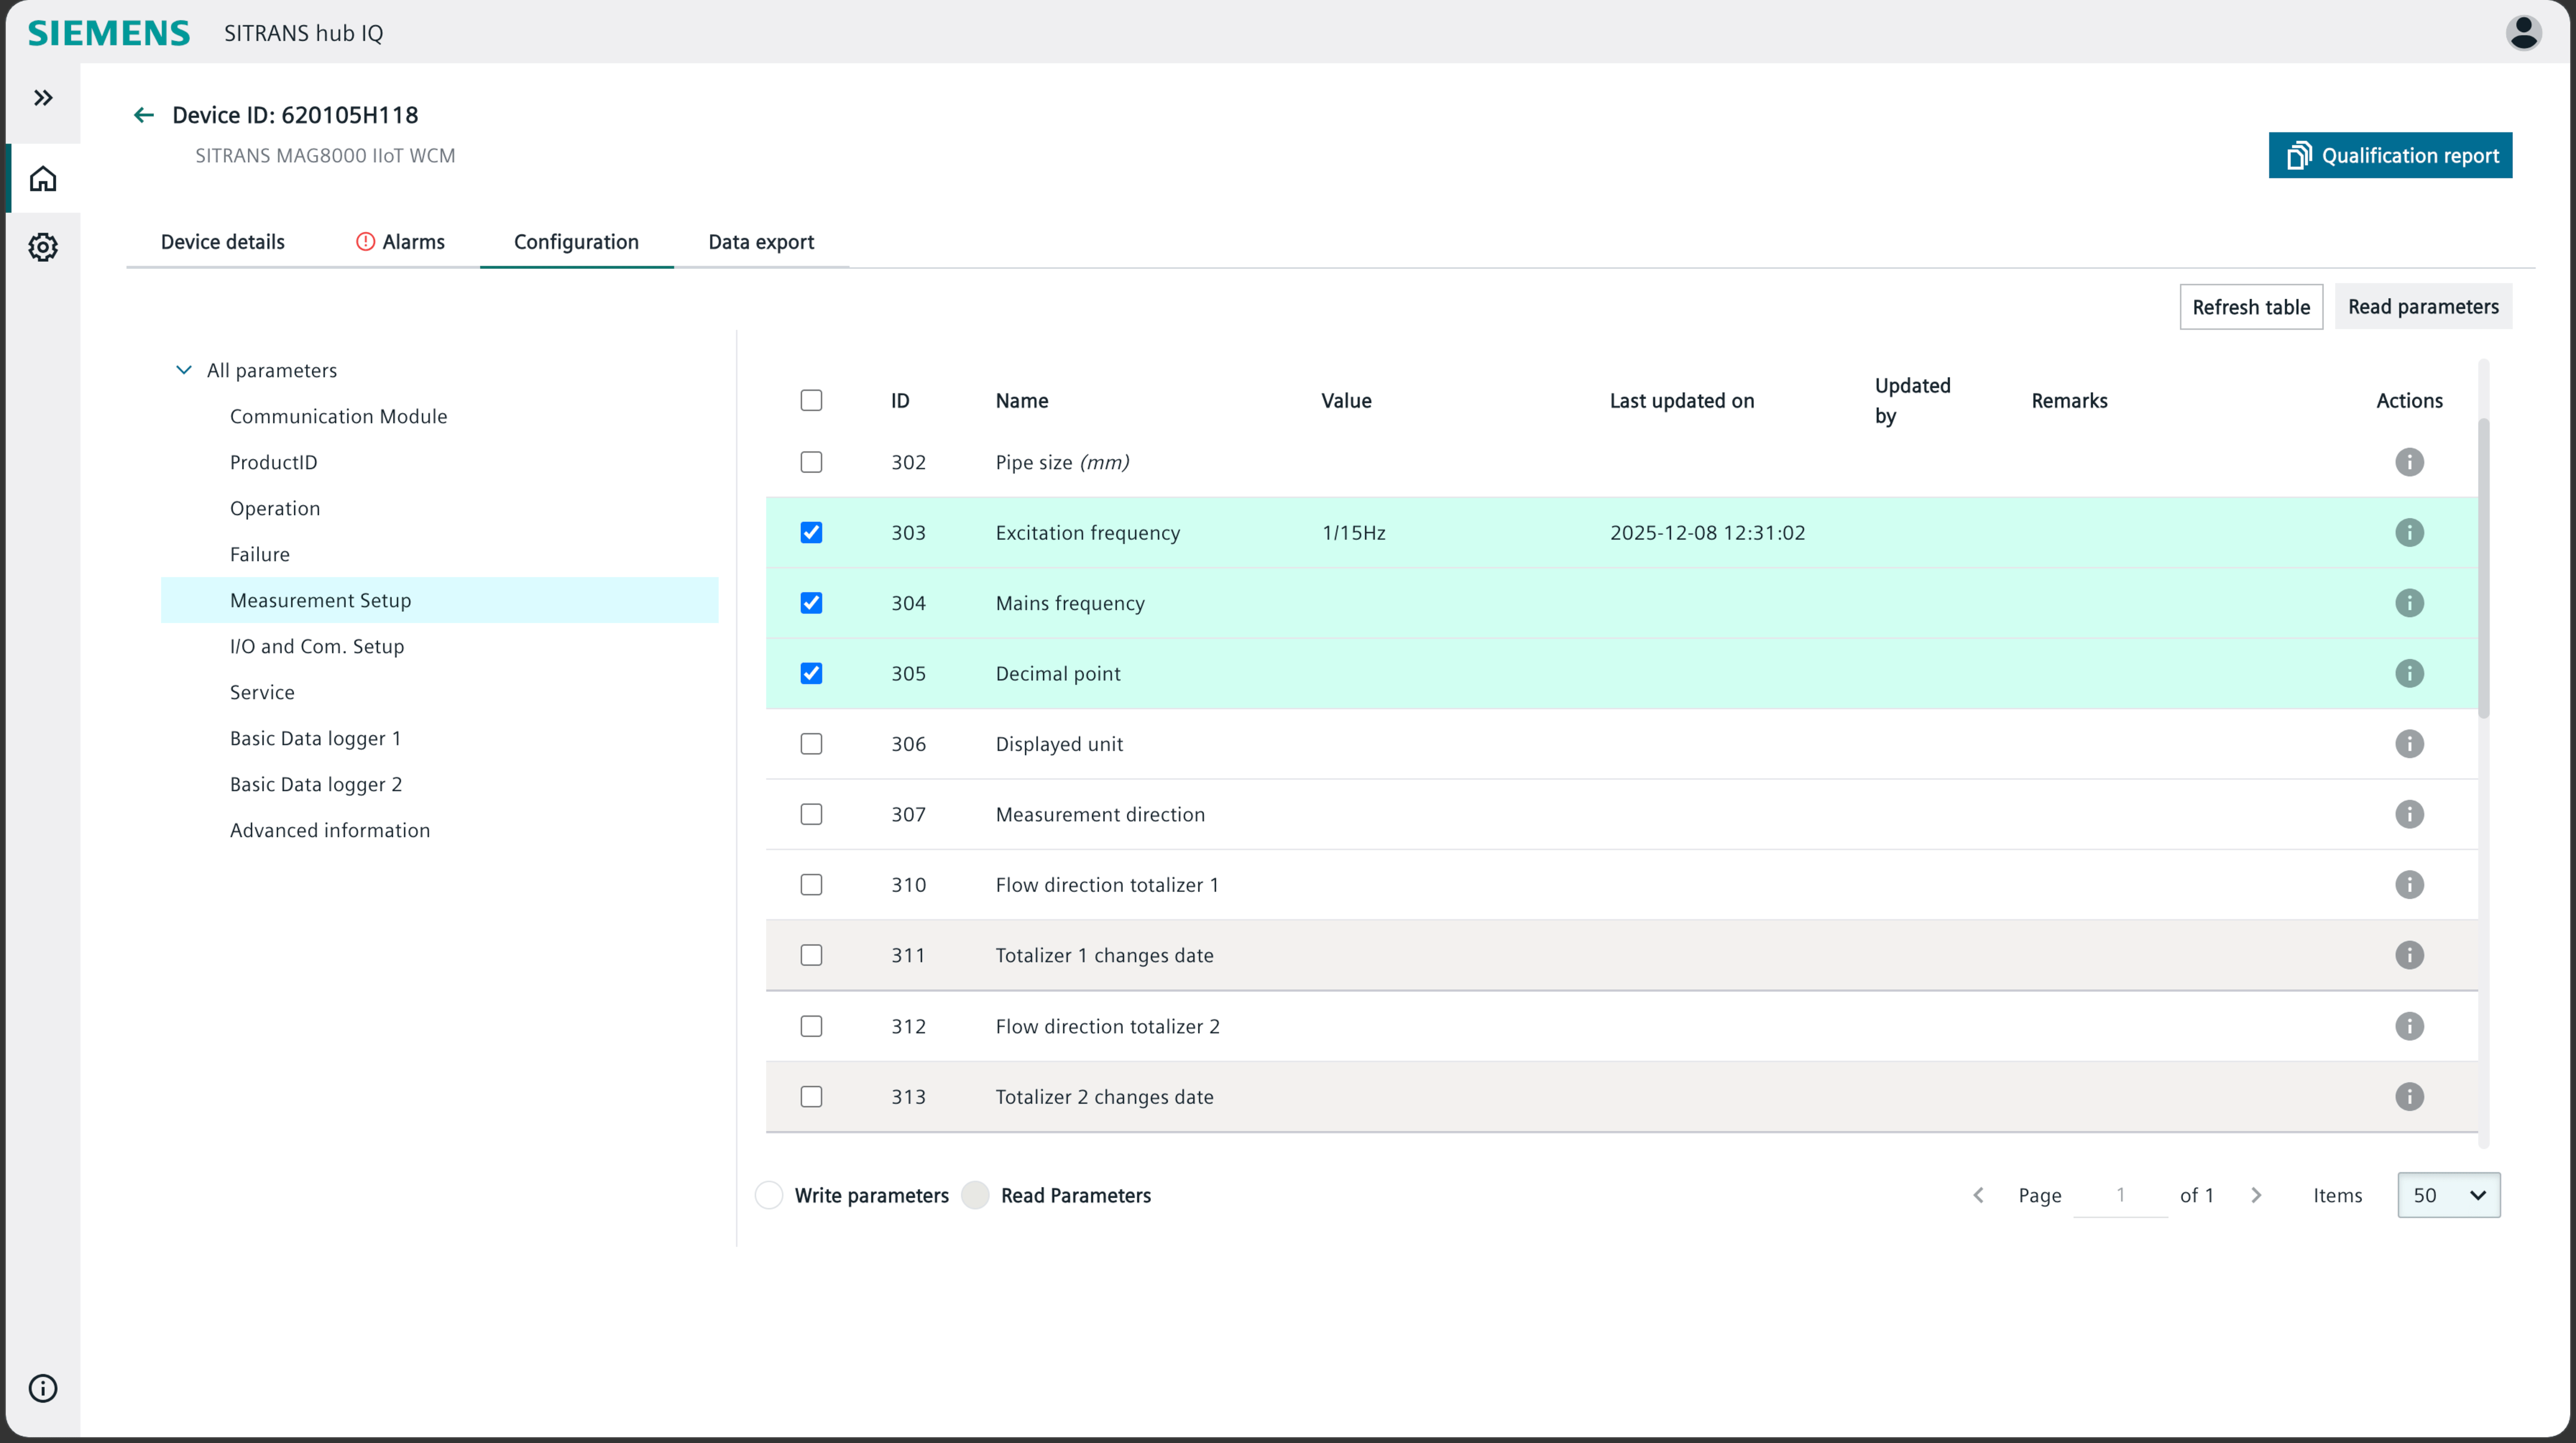Image resolution: width=2576 pixels, height=1443 pixels.
Task: Switch to the Alarms tab
Action: pos(400,242)
